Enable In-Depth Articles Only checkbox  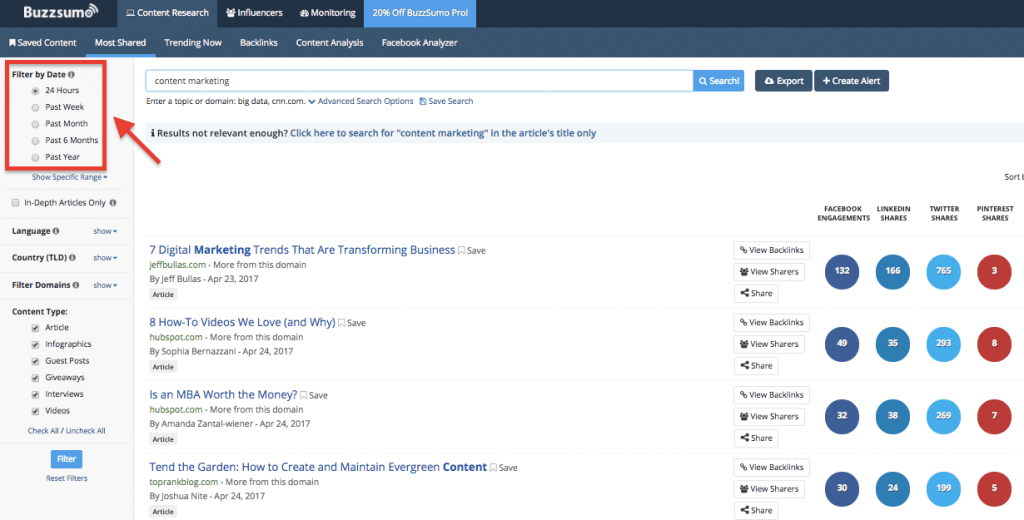click(x=15, y=203)
